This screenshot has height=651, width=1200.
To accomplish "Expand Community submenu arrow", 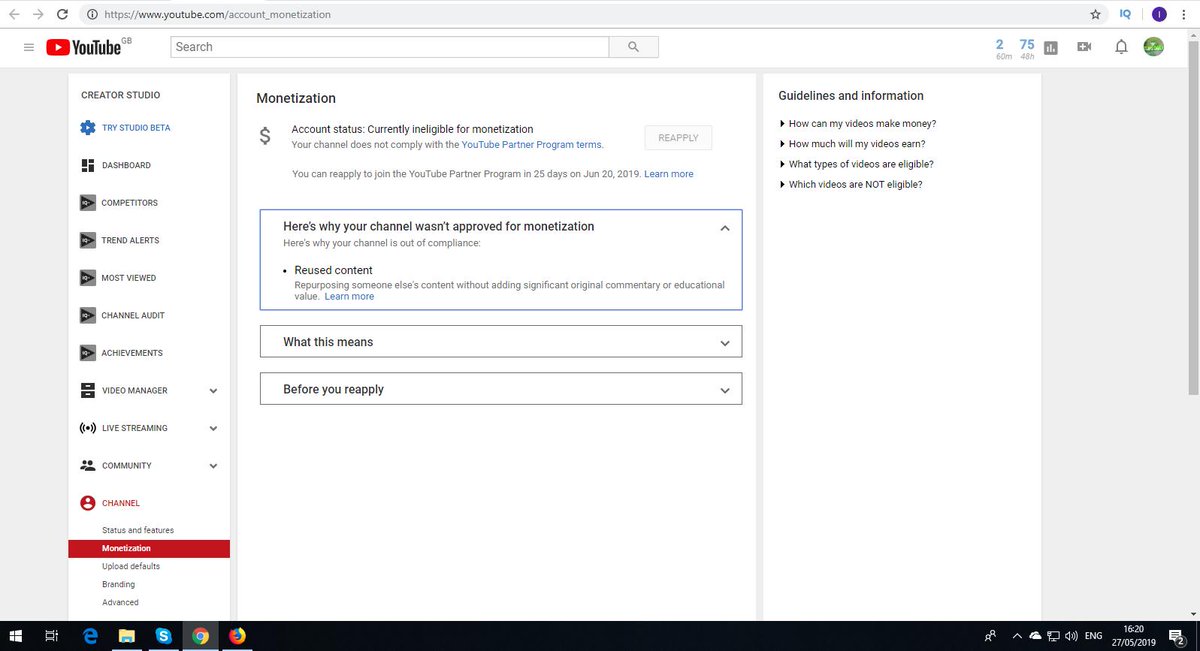I will (213, 466).
